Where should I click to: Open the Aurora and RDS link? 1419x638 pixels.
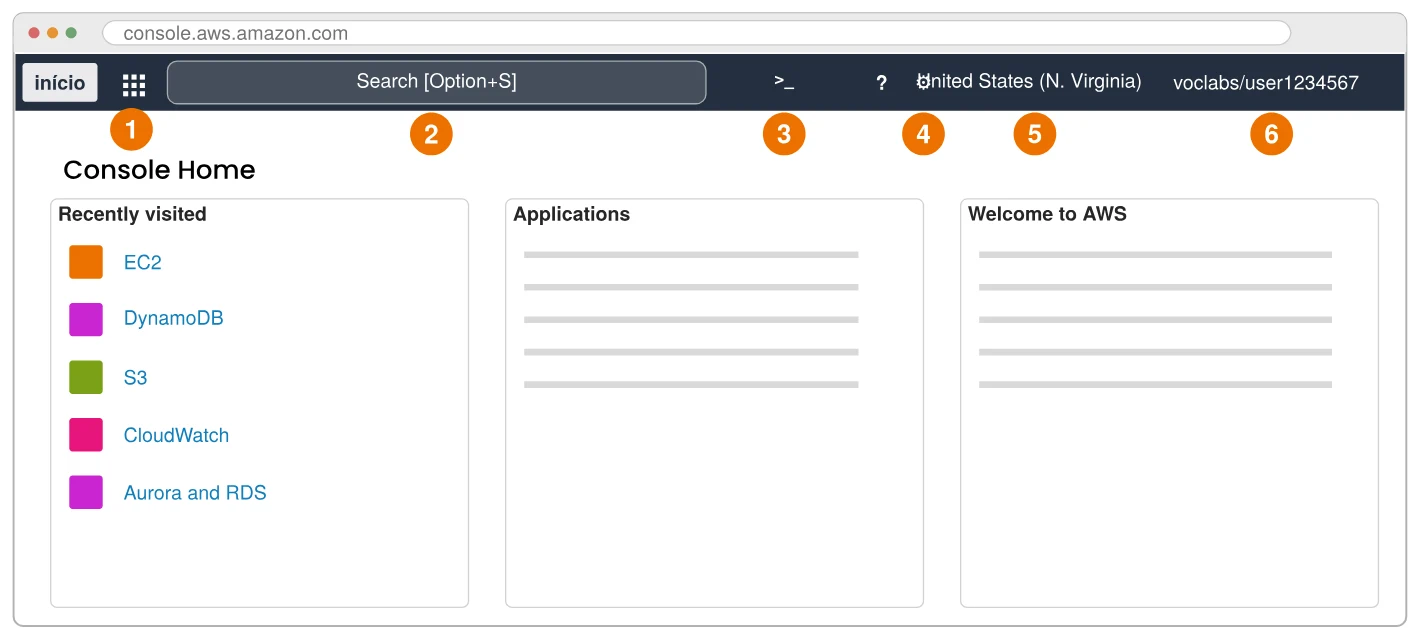point(195,493)
